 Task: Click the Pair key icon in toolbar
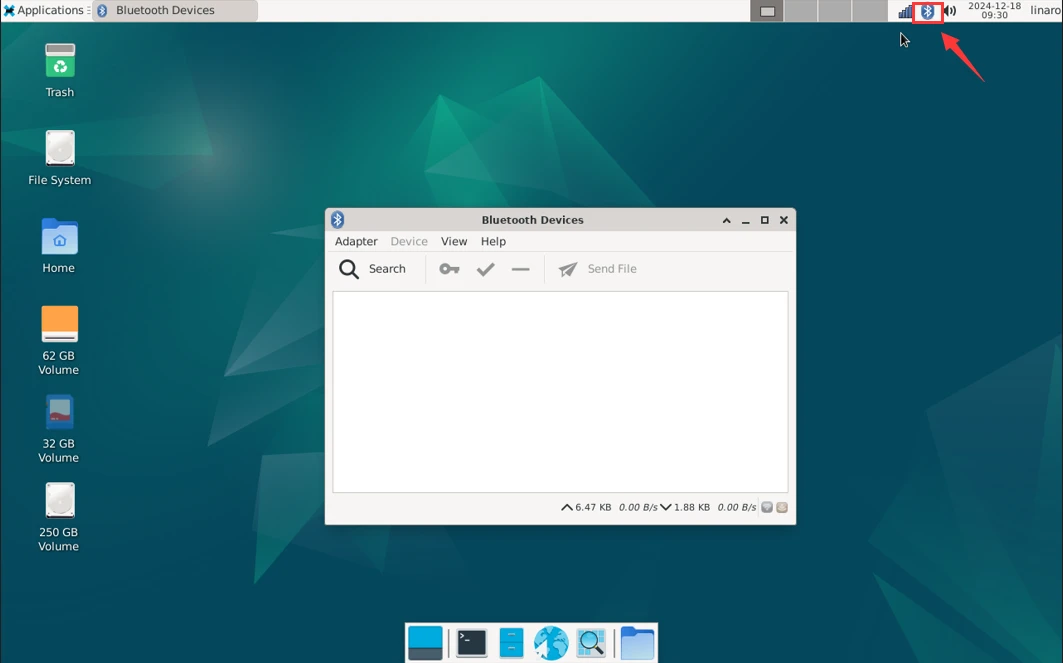[x=449, y=269]
